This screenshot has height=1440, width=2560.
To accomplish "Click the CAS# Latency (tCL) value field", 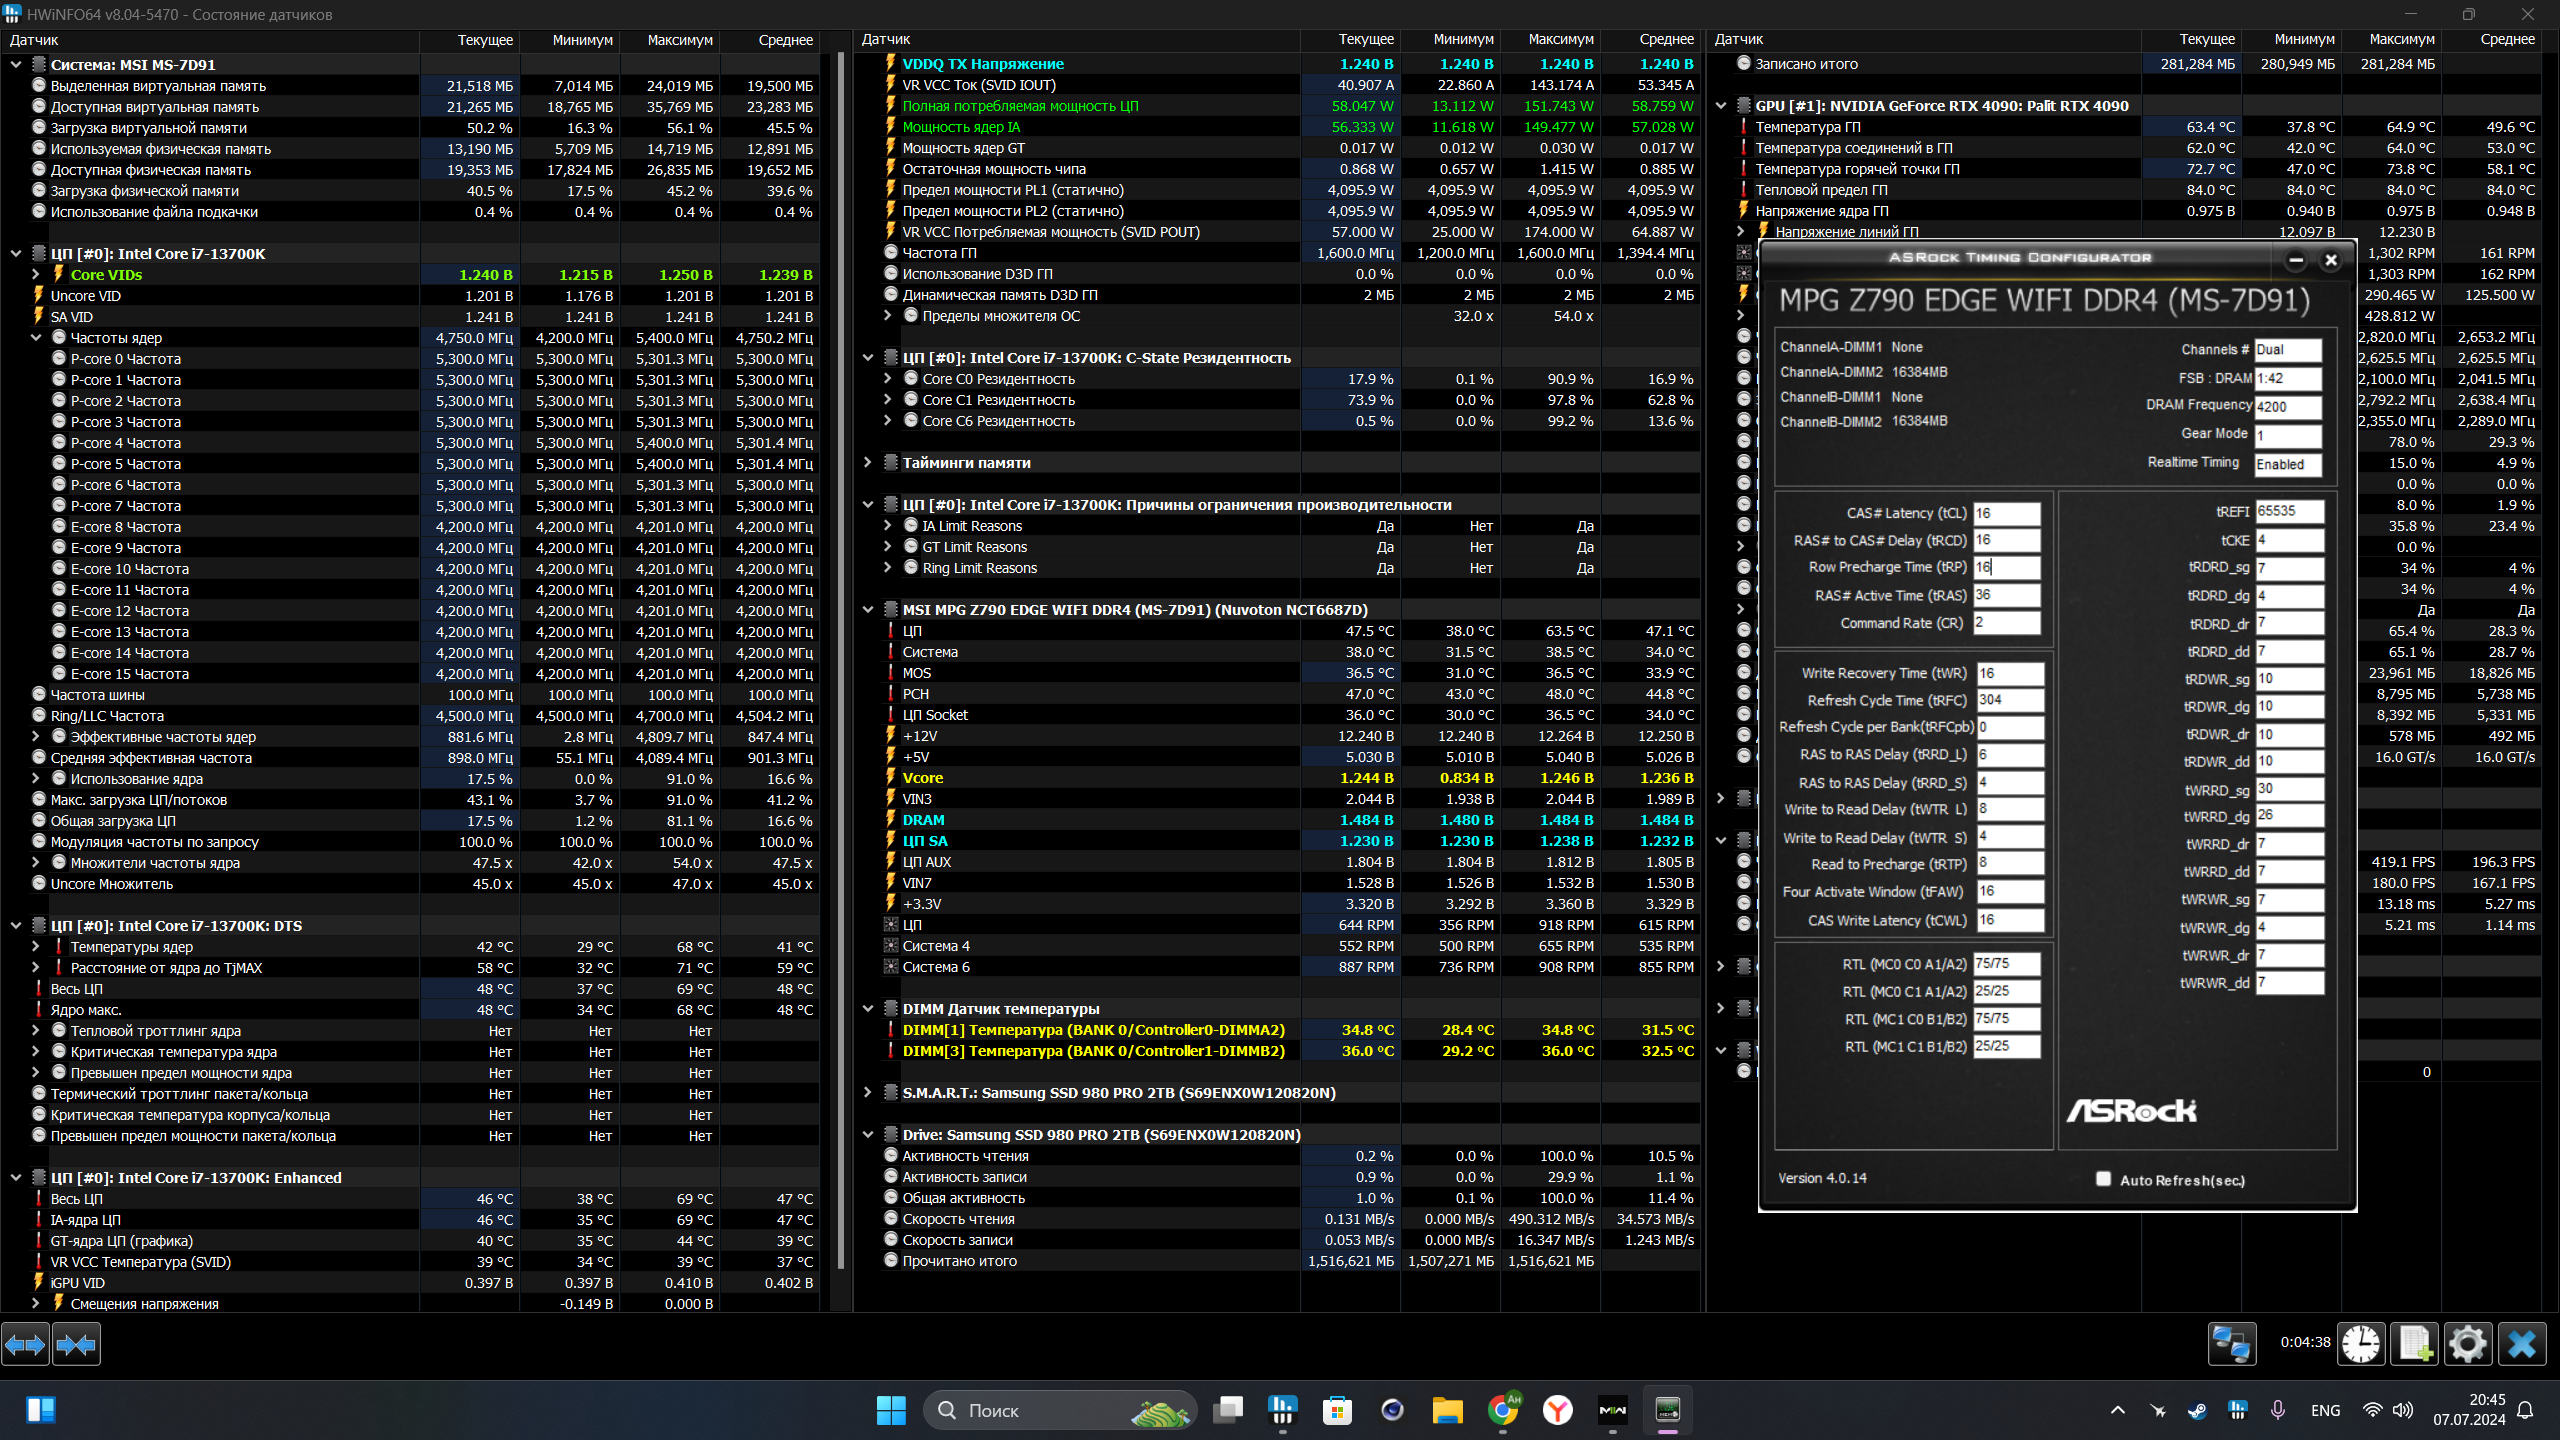I will [2005, 513].
